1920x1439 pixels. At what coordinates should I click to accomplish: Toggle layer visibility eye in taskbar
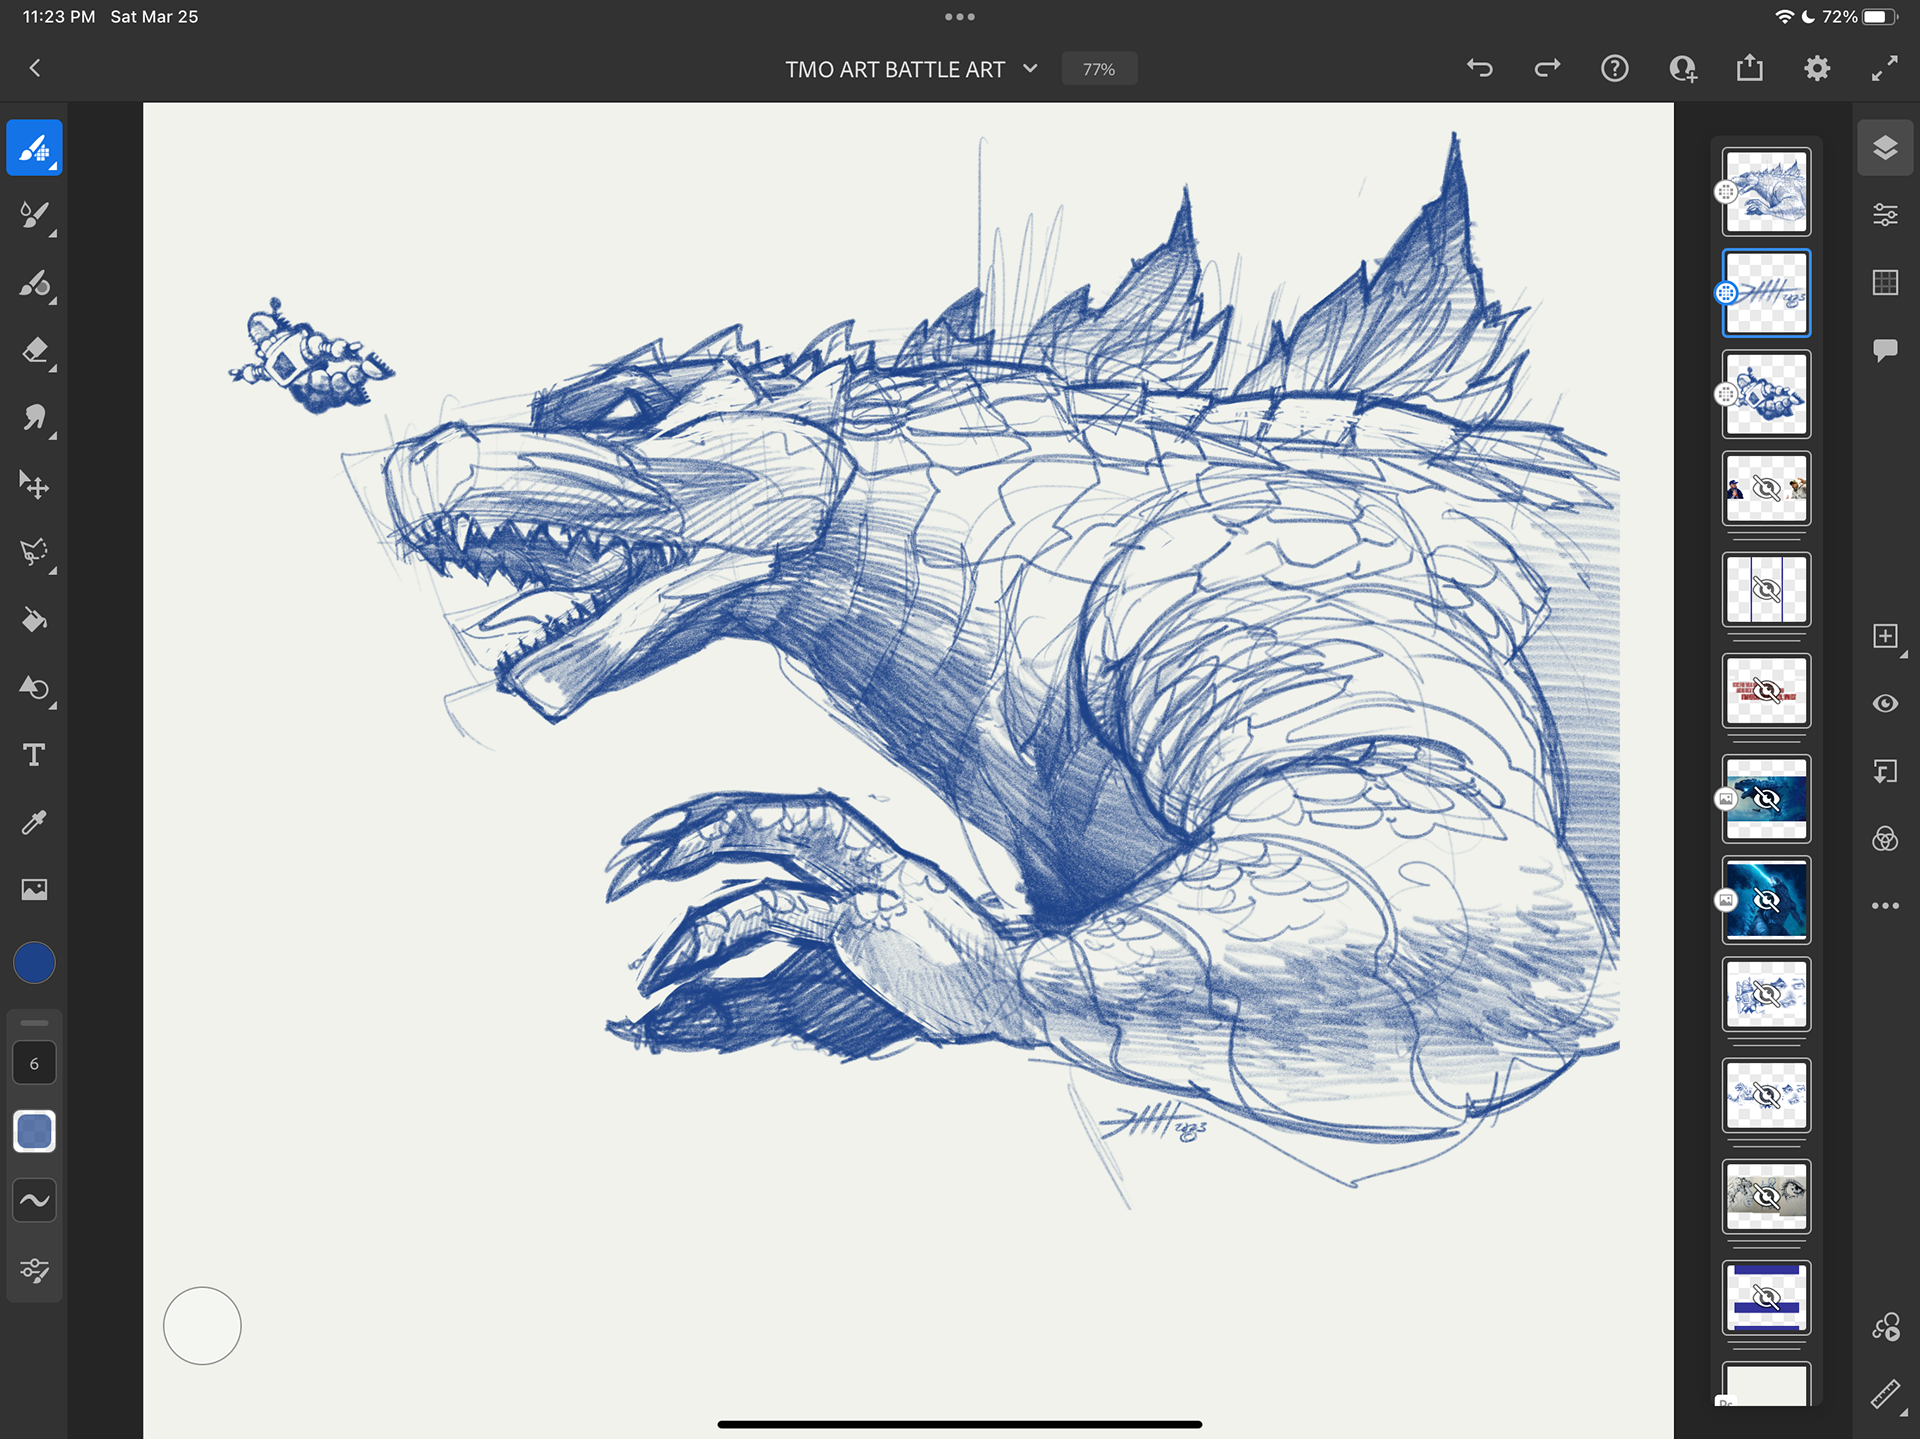pyautogui.click(x=1885, y=704)
